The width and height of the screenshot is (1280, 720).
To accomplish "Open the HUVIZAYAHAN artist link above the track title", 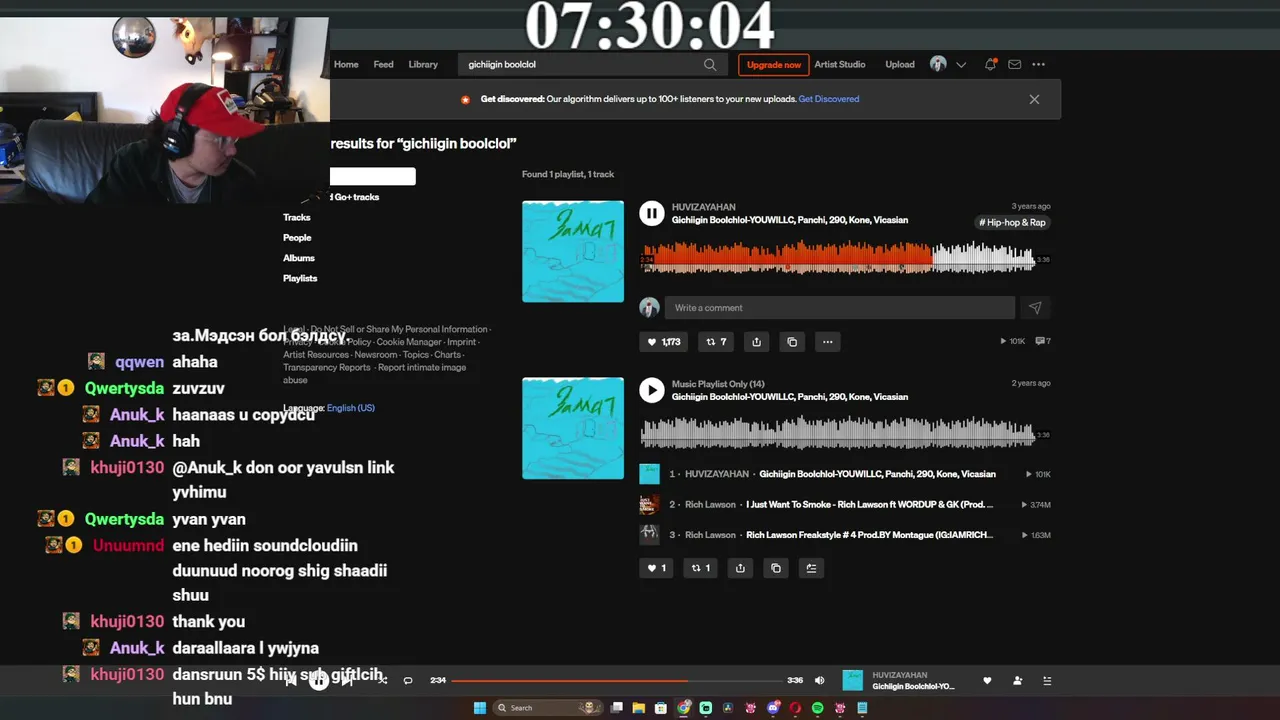I will tap(703, 207).
